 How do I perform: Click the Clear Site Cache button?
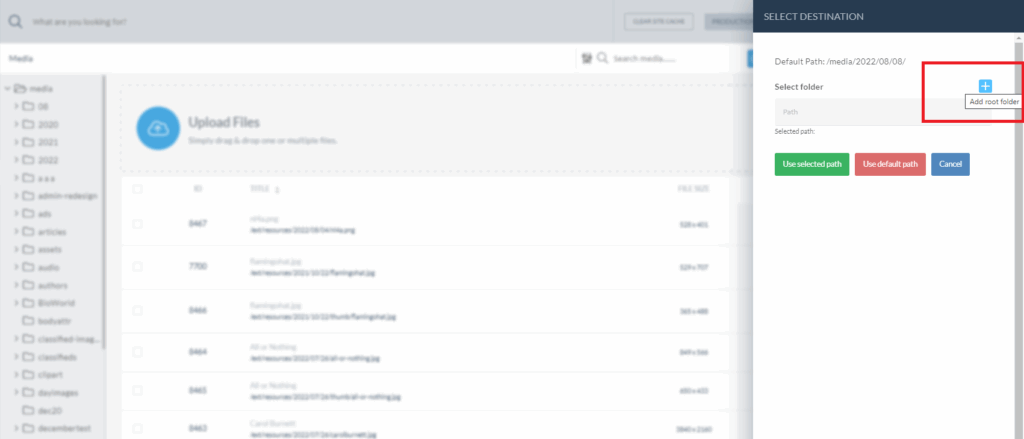point(660,20)
